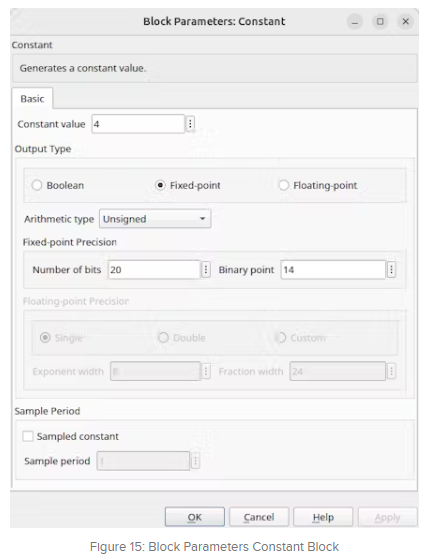Switch to the Basic tab
432x557 pixels.
32,98
